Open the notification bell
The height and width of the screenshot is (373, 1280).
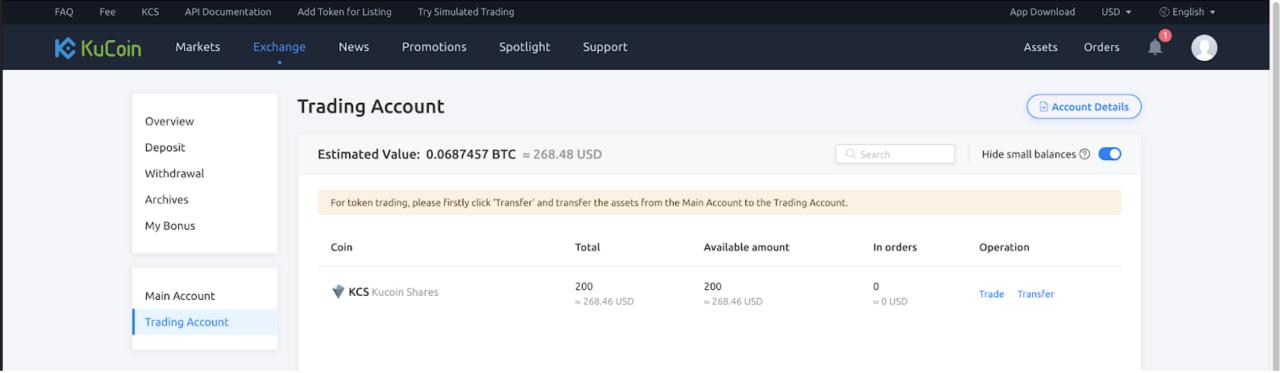[1155, 46]
